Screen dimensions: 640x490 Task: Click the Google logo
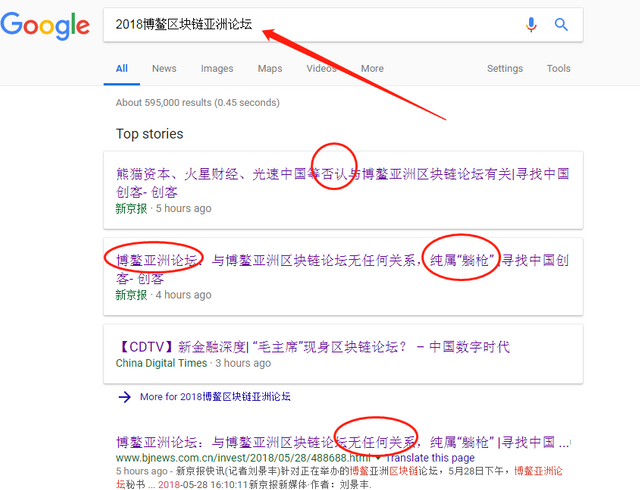pyautogui.click(x=45, y=26)
